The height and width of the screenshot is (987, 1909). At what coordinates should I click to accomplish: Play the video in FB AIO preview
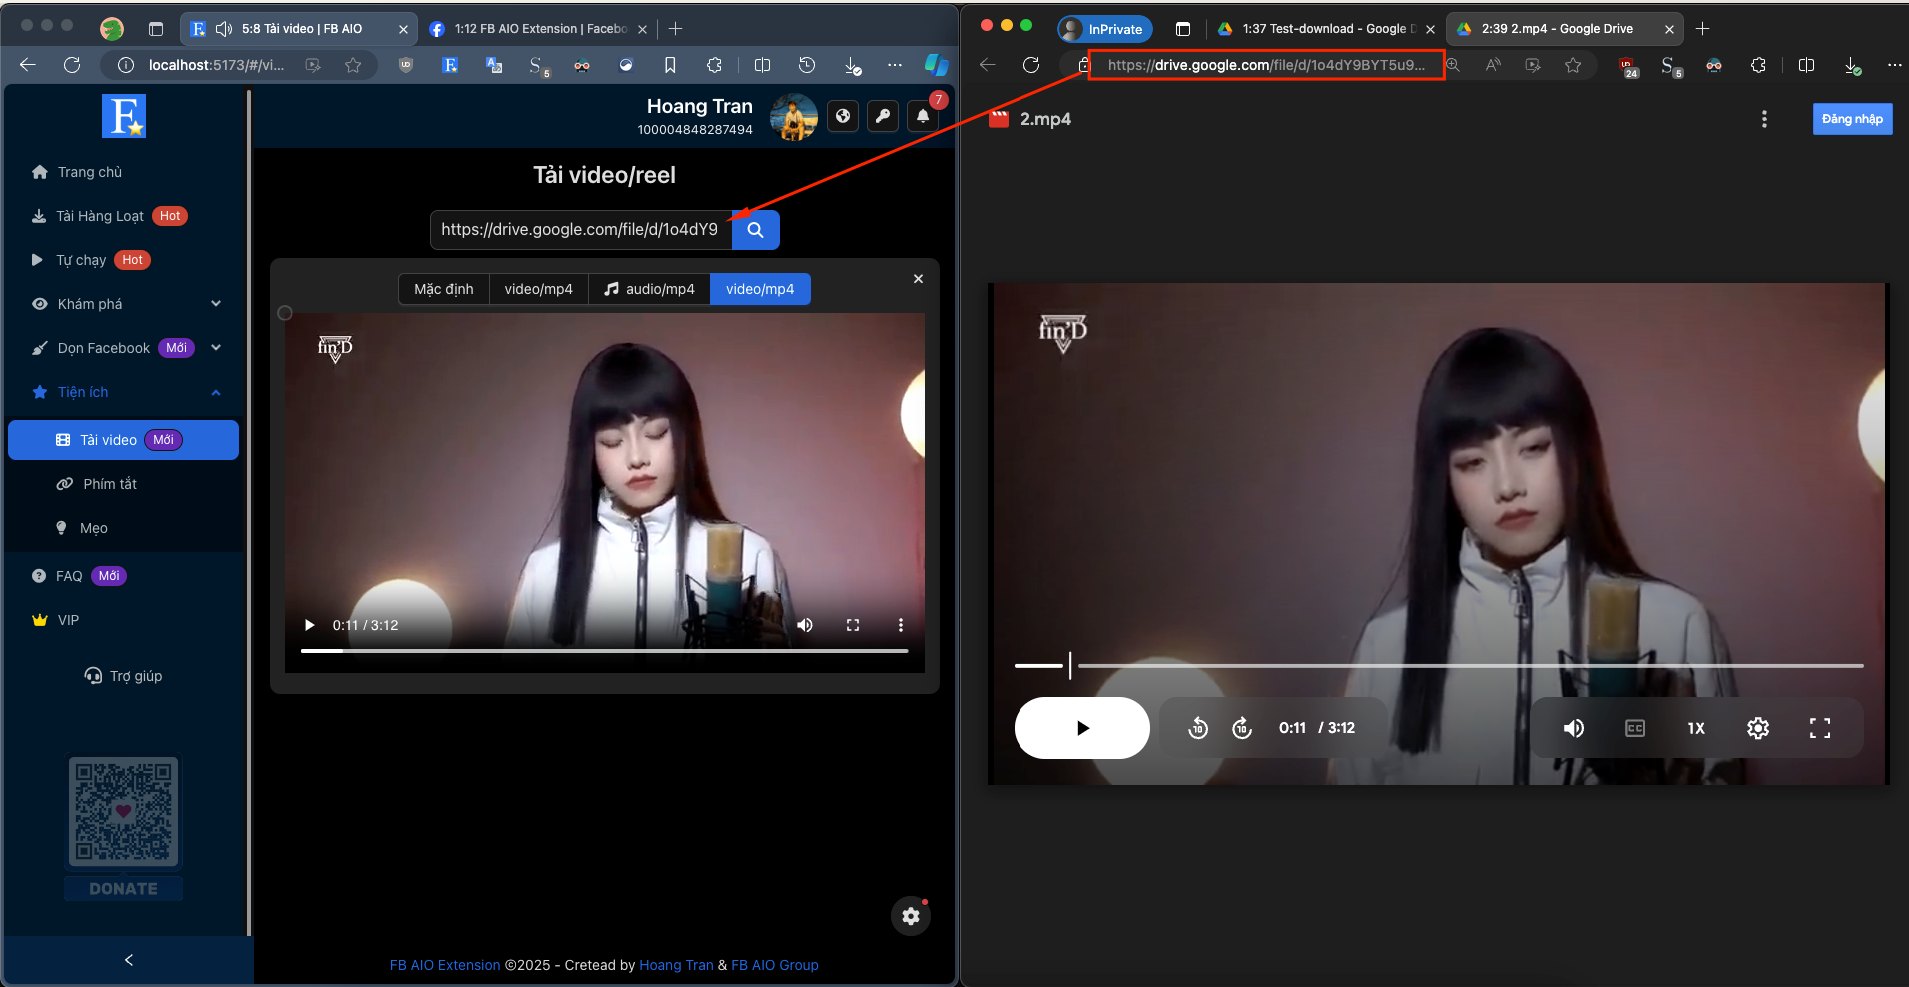click(x=310, y=625)
